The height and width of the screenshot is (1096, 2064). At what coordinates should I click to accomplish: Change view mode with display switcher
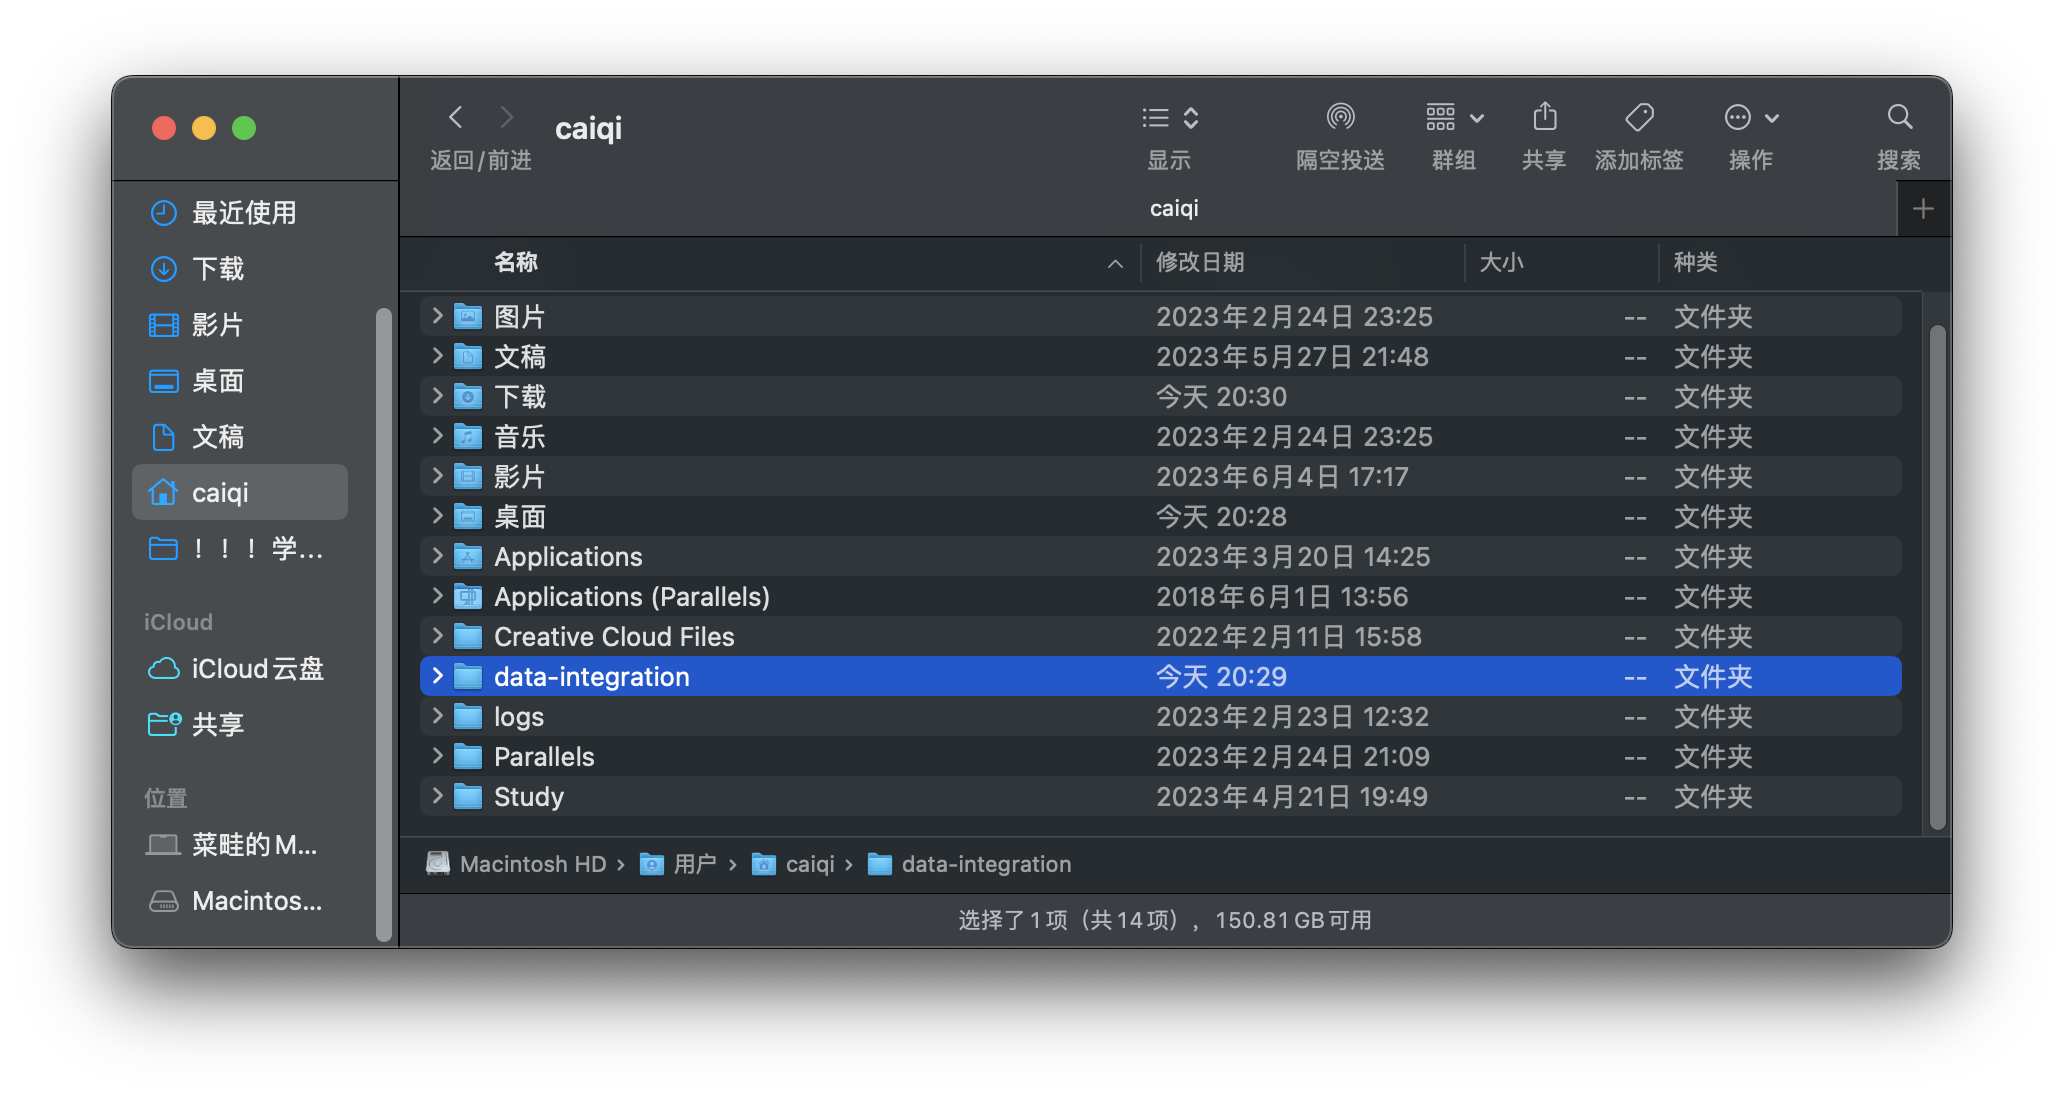1169,118
